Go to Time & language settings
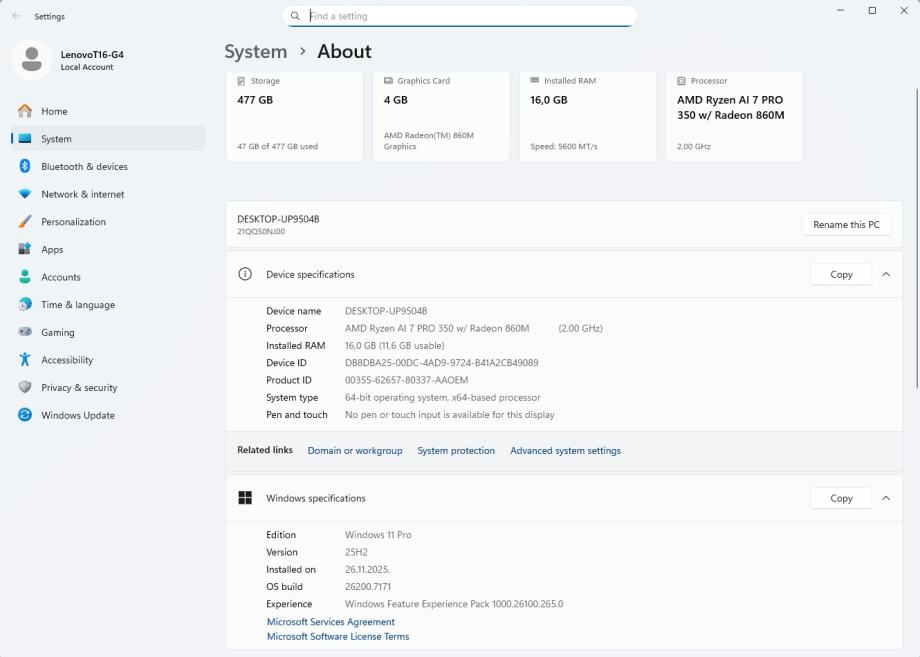The height and width of the screenshot is (657, 920). [77, 305]
